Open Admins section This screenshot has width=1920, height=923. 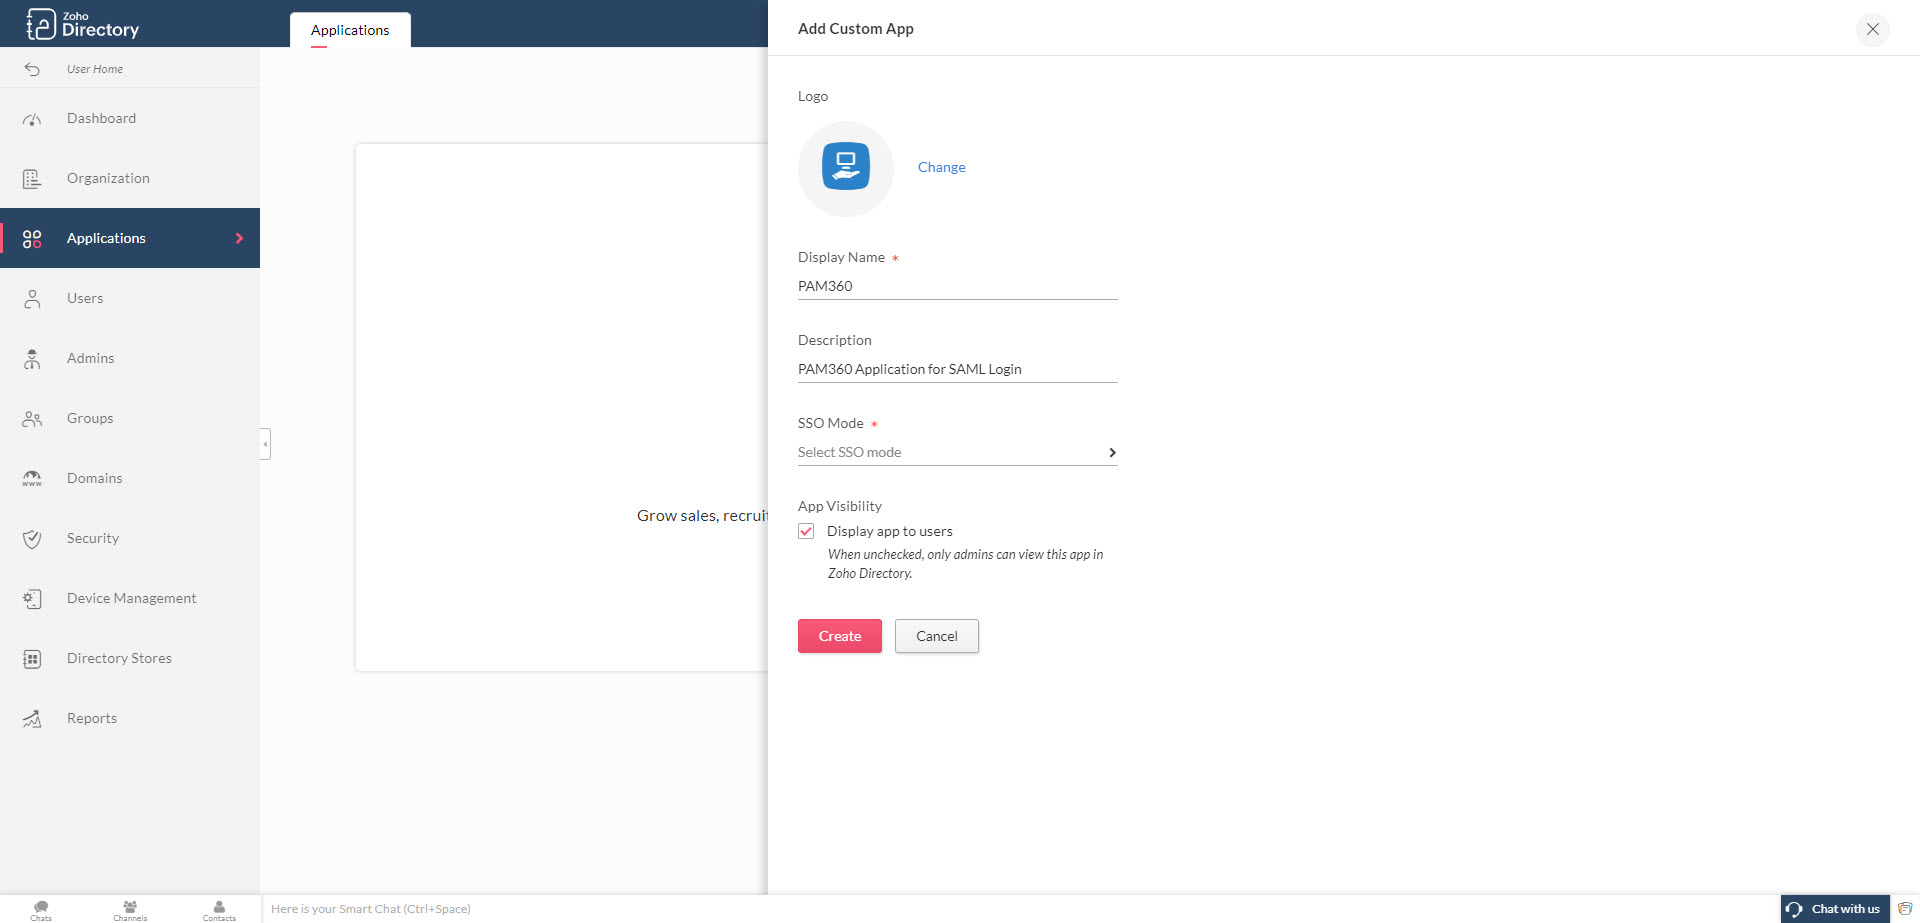coord(130,358)
